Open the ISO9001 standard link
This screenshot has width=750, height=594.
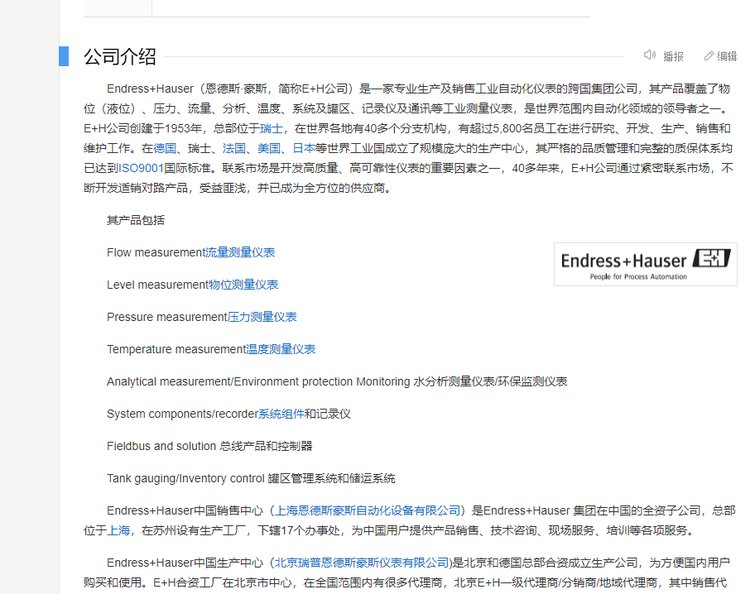coord(141,168)
